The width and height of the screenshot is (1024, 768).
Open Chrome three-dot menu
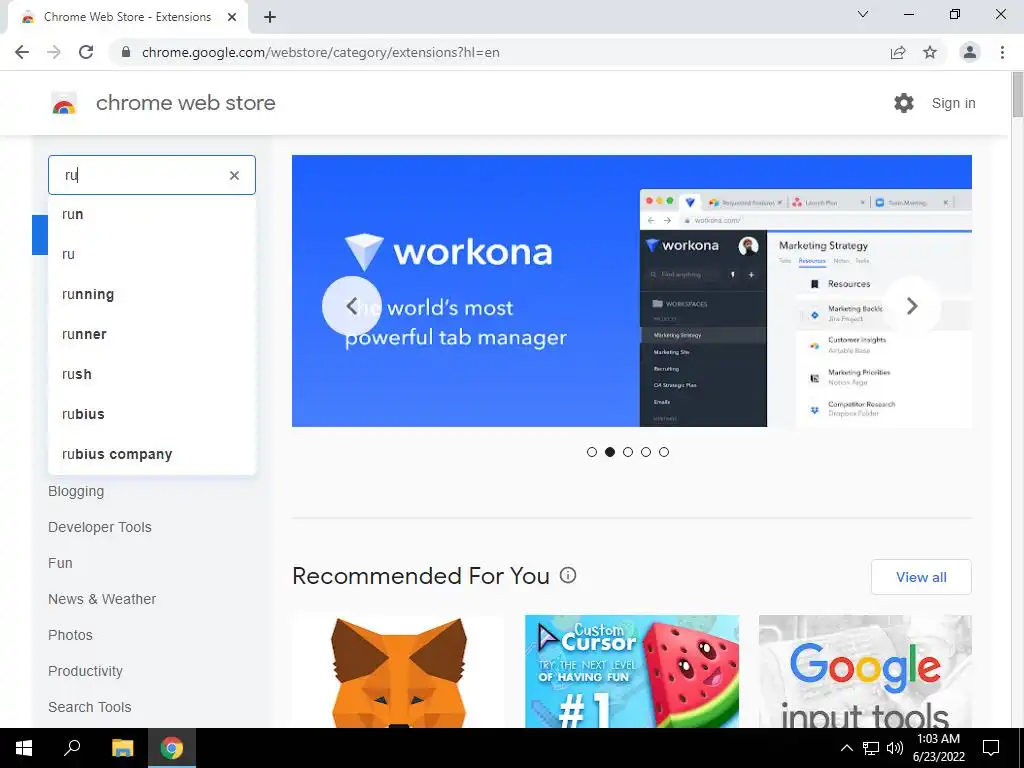pyautogui.click(x=1002, y=52)
